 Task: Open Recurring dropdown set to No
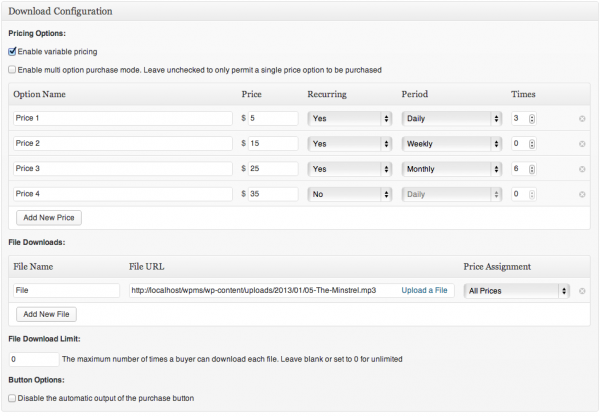click(x=349, y=194)
